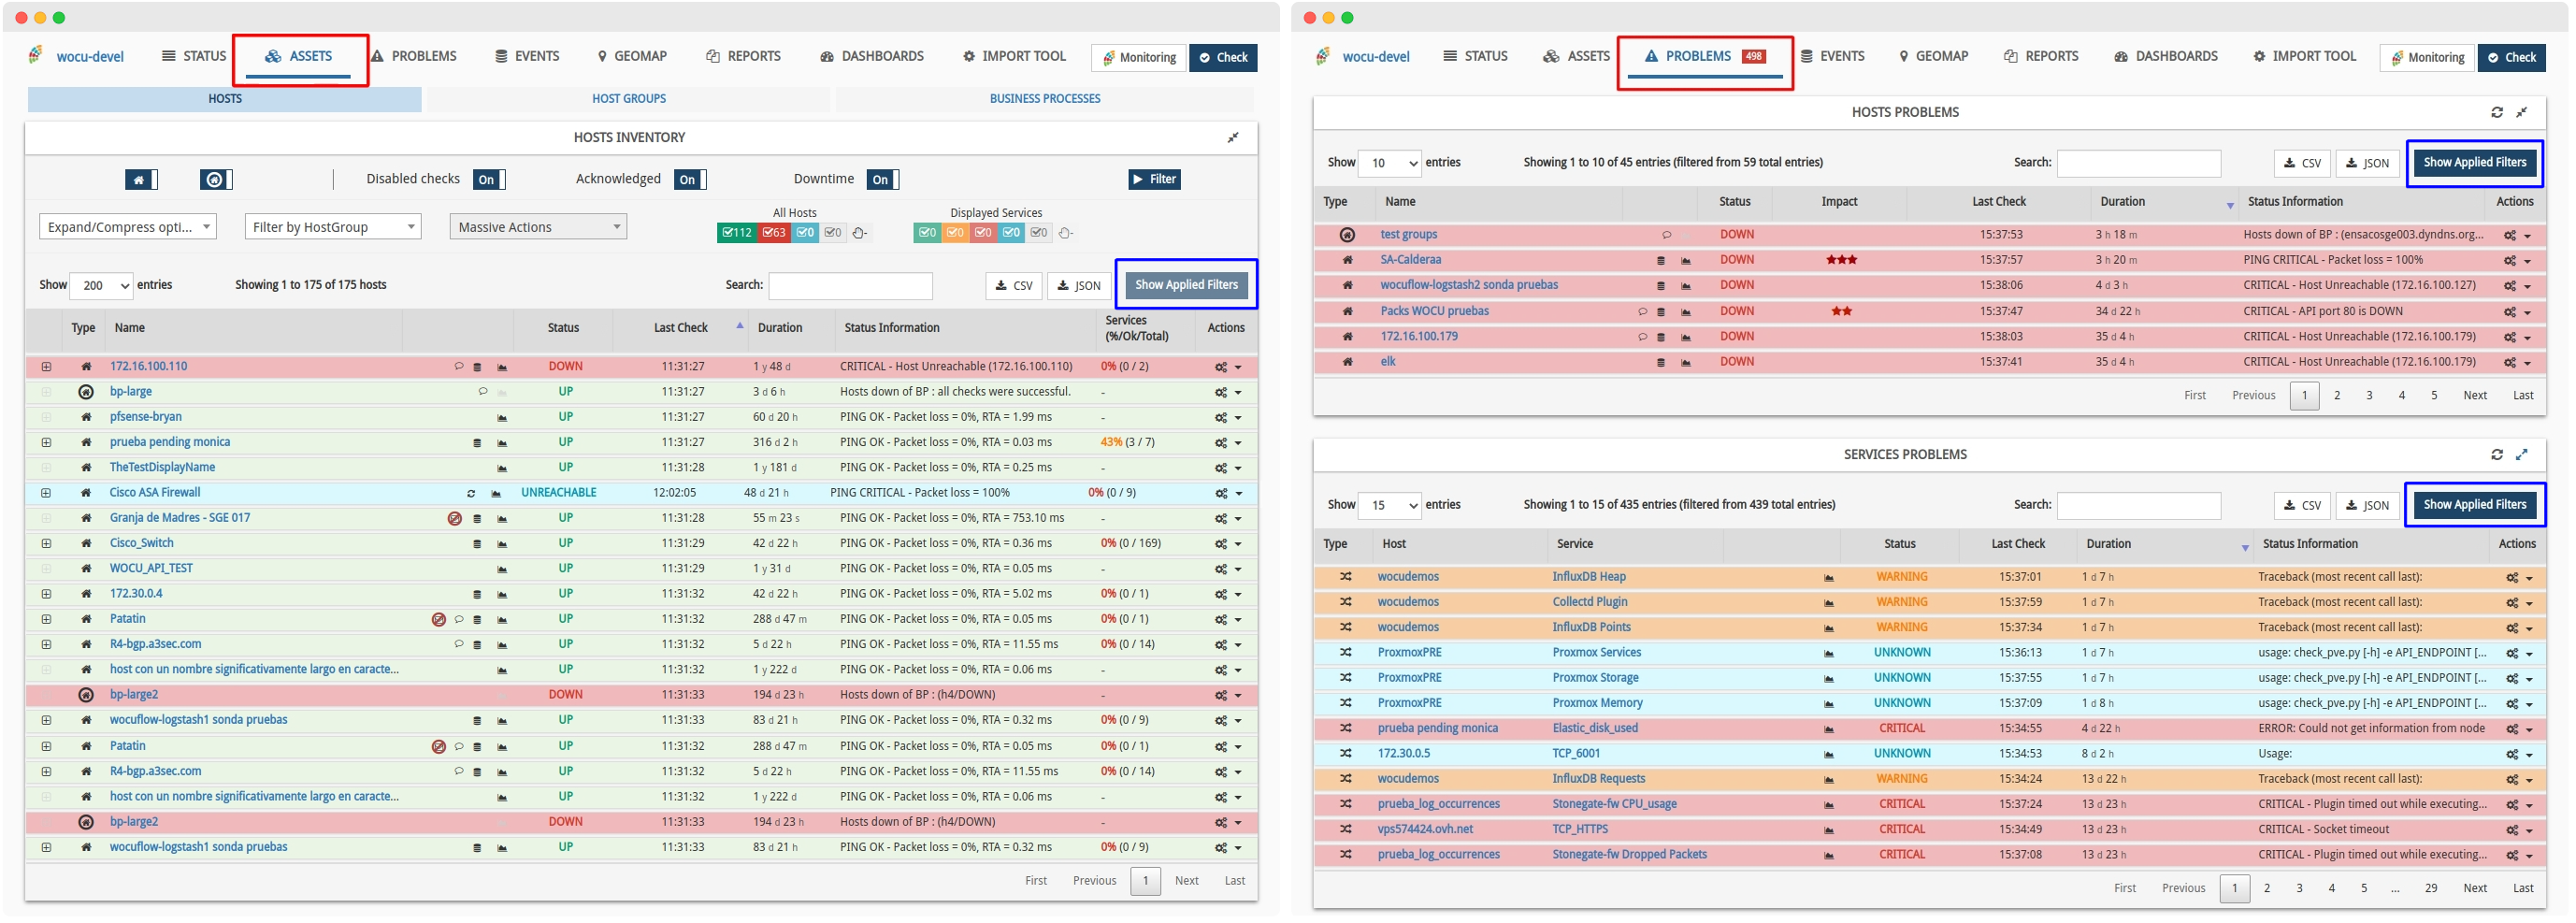Screen dimensions: 2576x923
Task: Export Services Problems as CSV
Action: pyautogui.click(x=2303, y=506)
